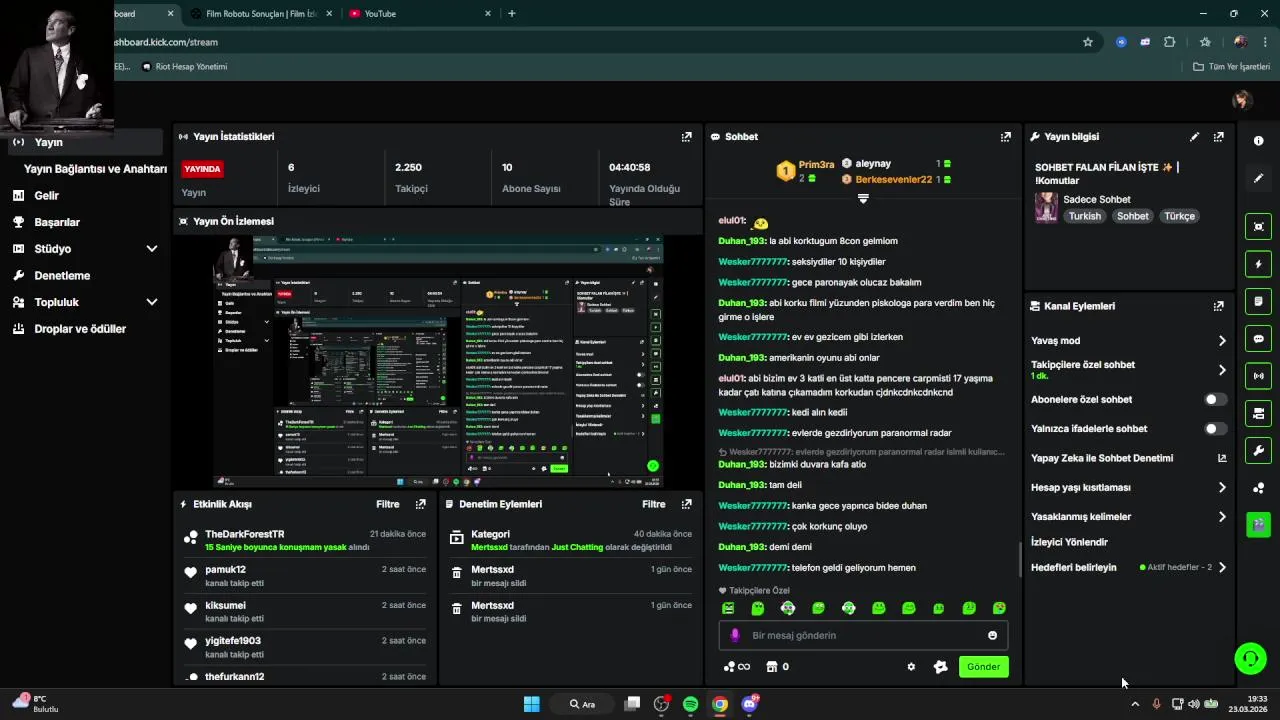Open the Tüm Yer İşaretleri folder

coord(1231,67)
